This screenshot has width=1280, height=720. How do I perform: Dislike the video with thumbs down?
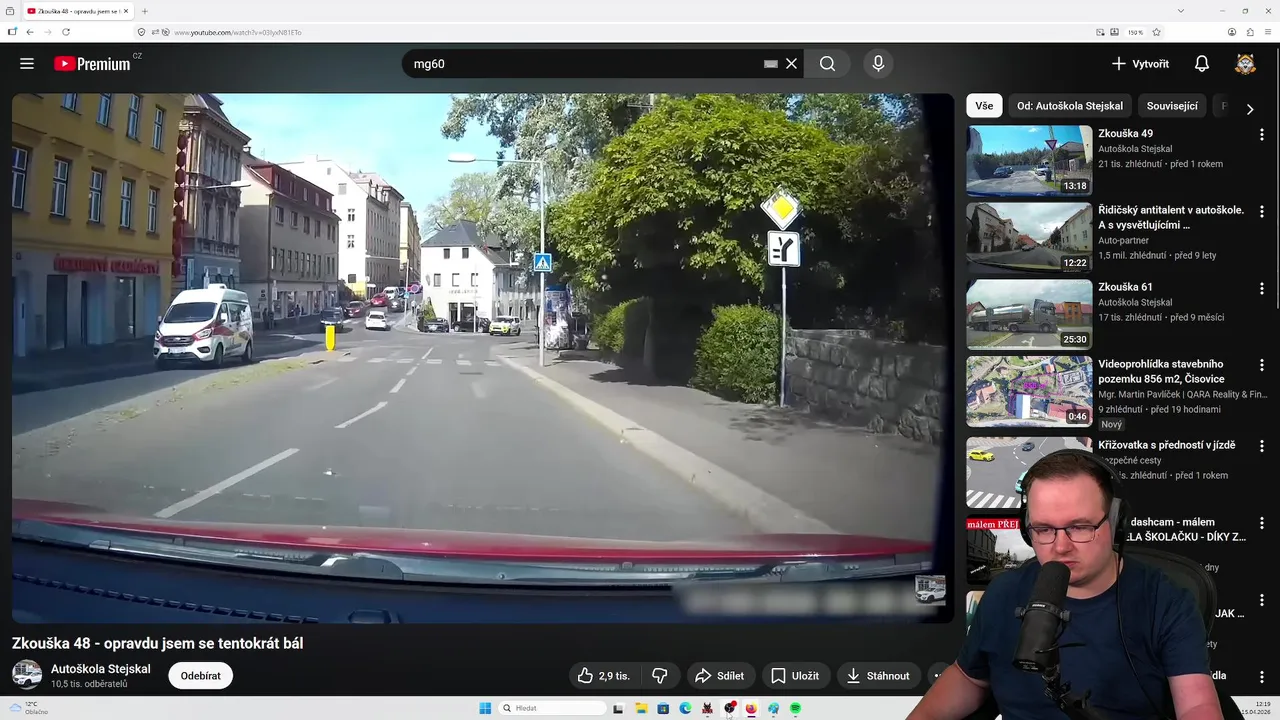660,676
